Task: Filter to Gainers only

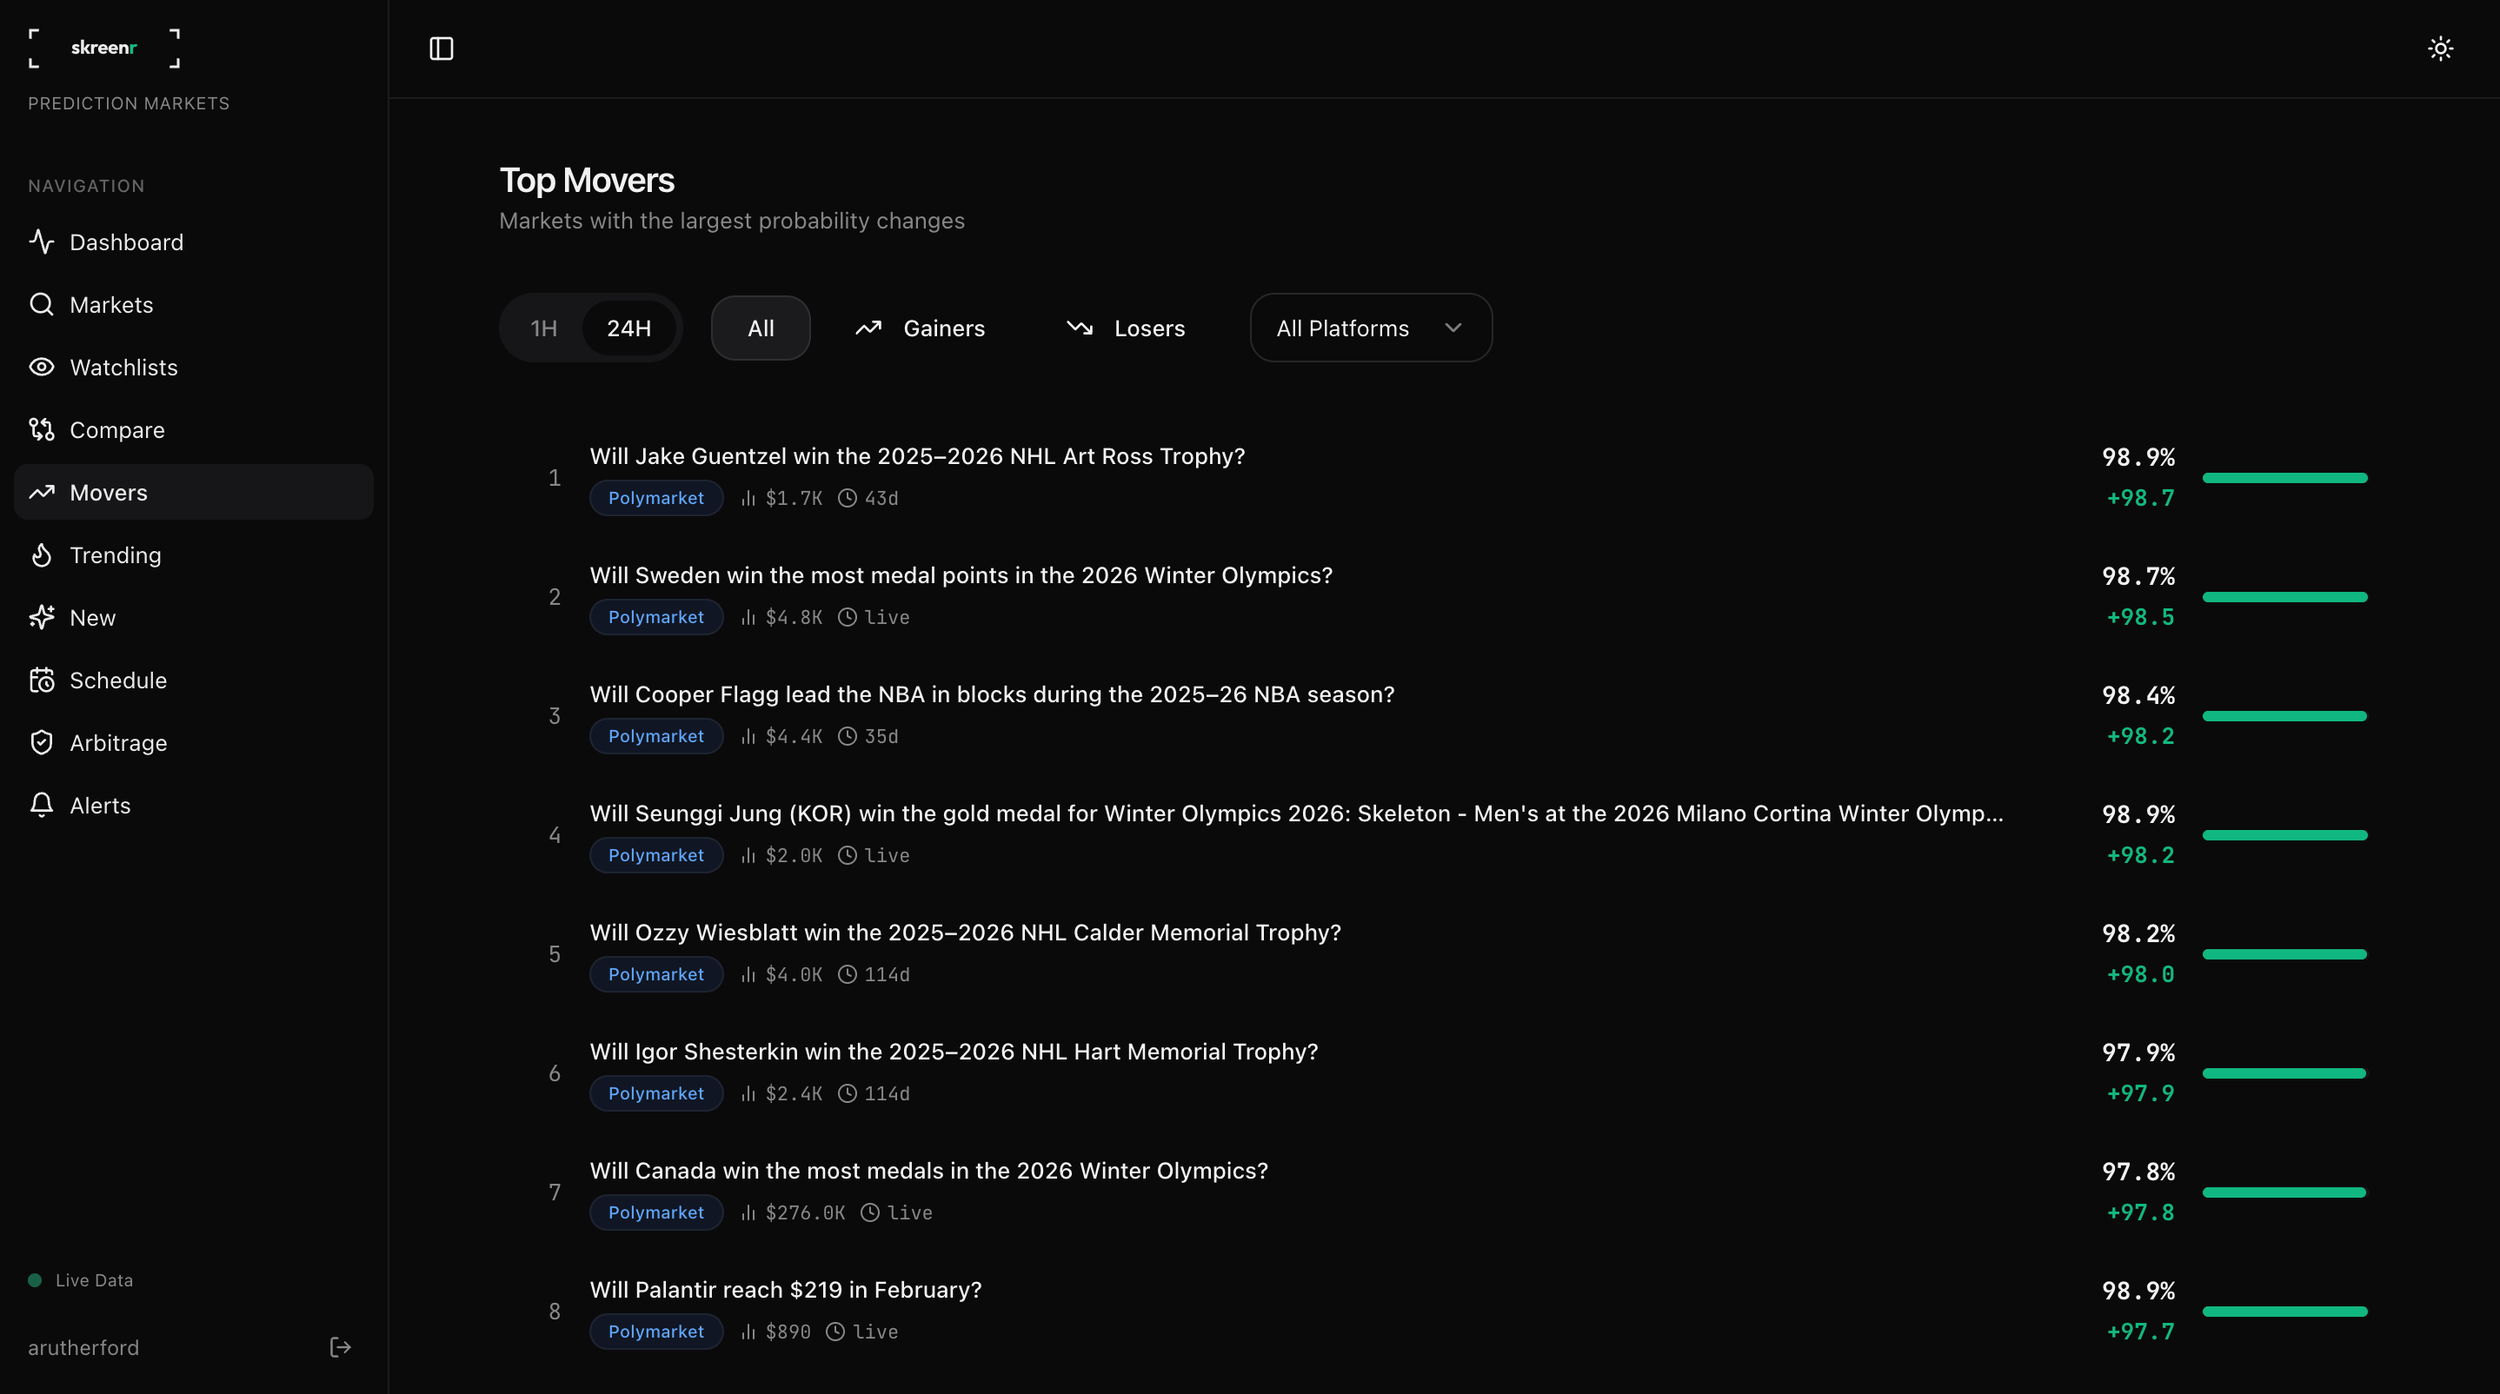Action: click(920, 328)
